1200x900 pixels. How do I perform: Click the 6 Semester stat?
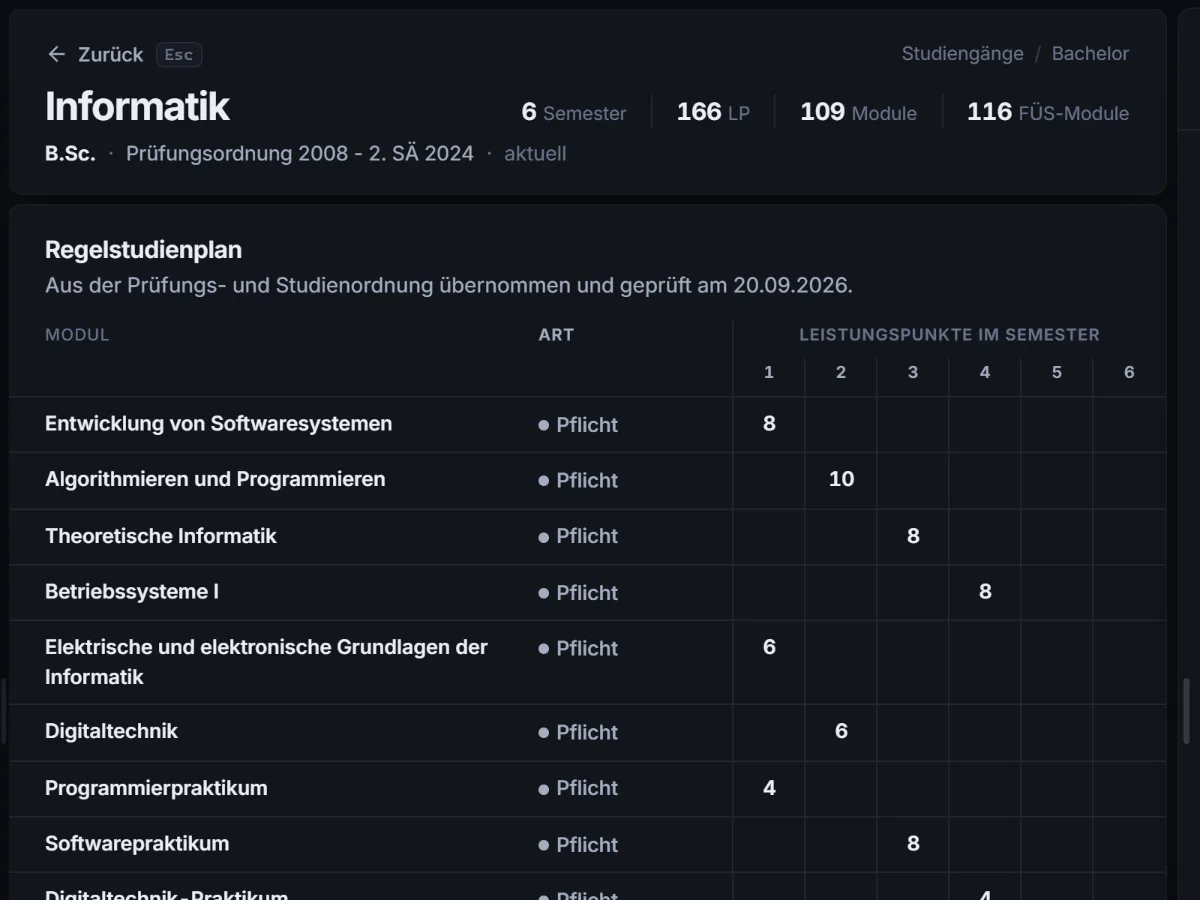coord(574,112)
